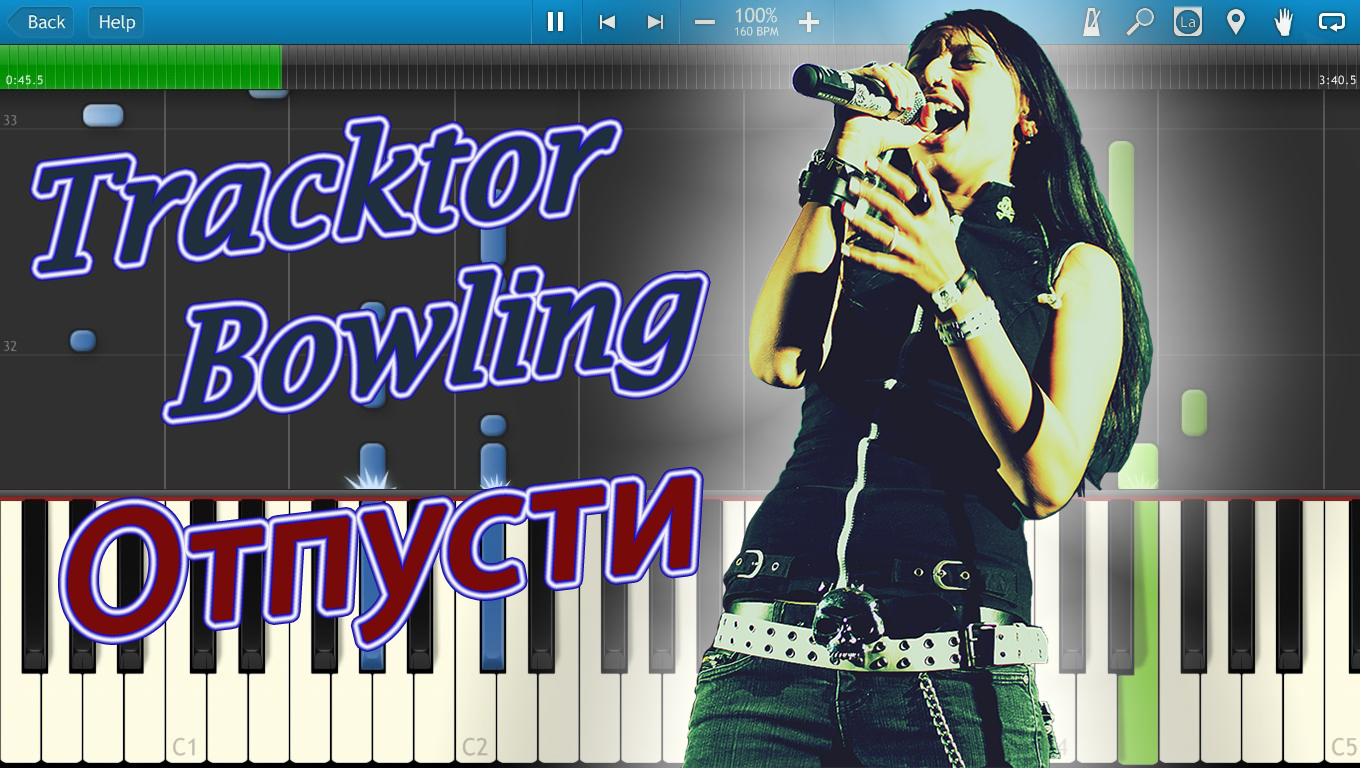Click measure number 33 marker

[10, 120]
